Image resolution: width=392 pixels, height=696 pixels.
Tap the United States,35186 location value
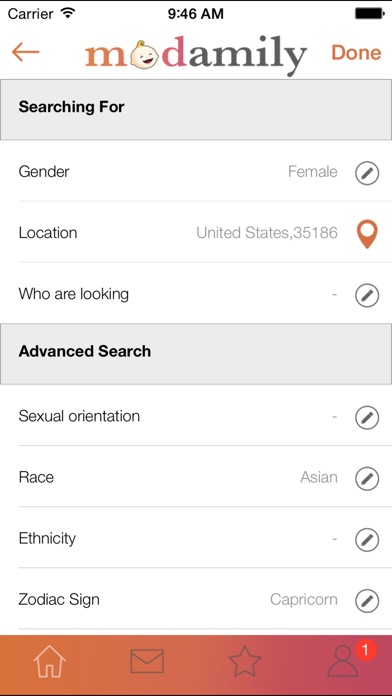pos(267,233)
